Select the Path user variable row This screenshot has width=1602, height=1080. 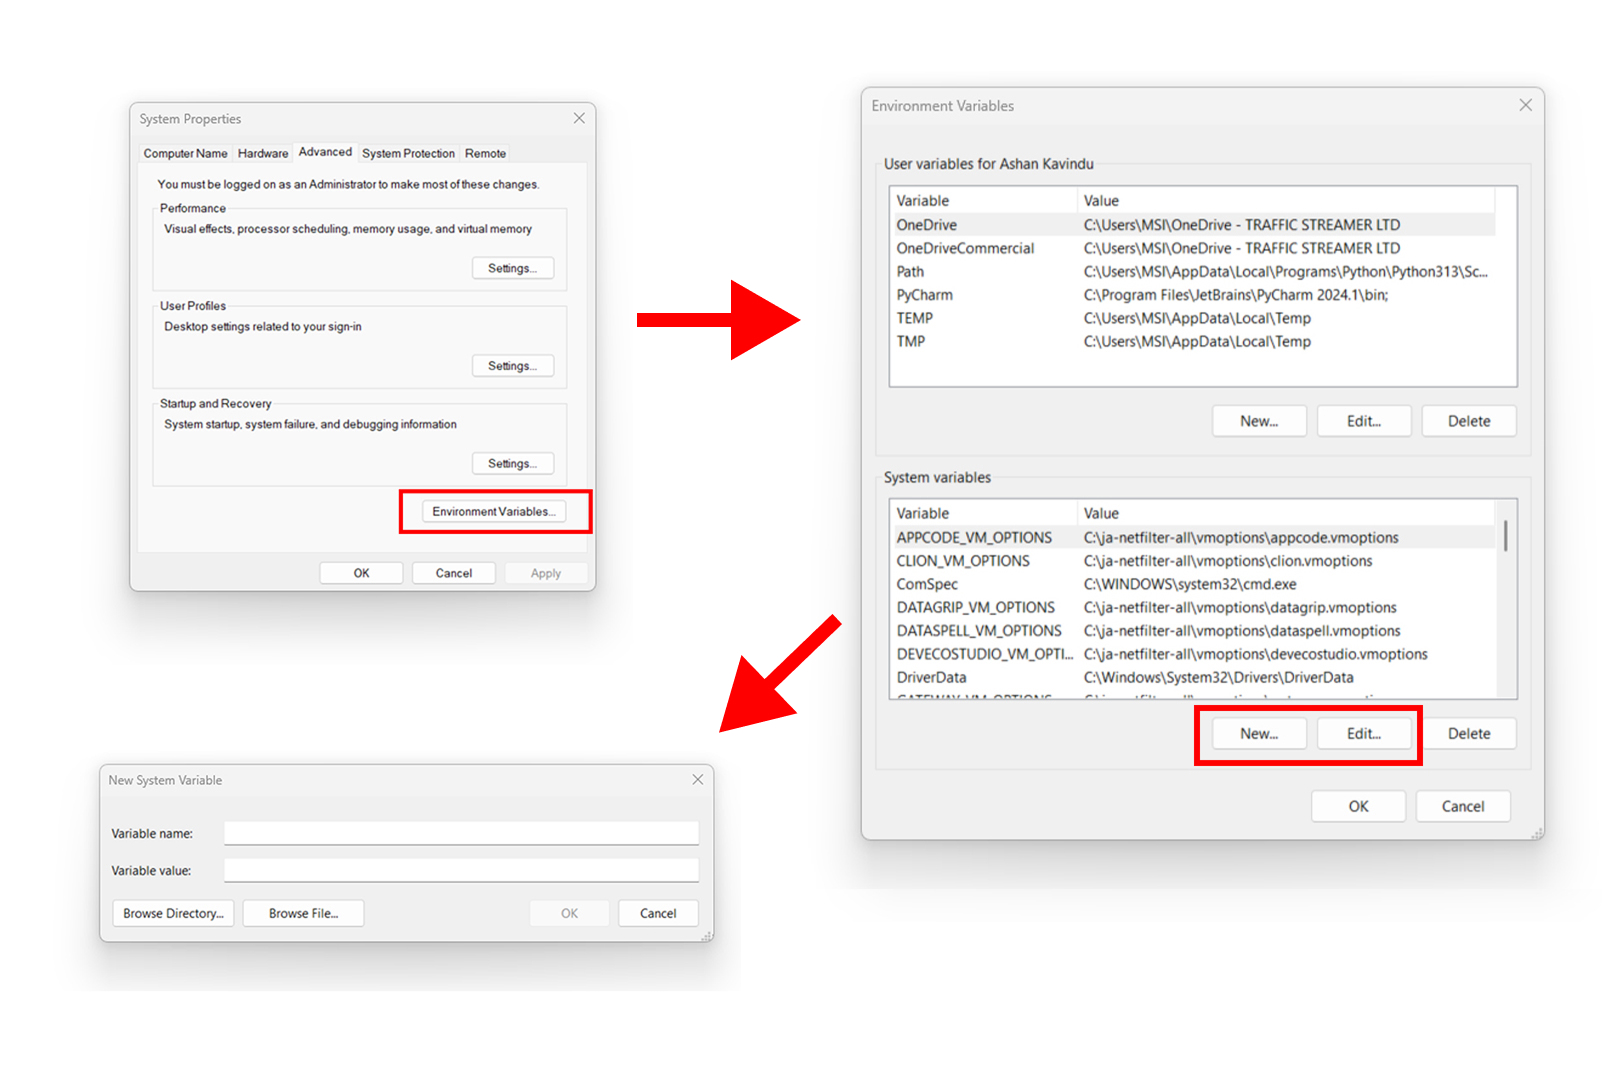click(1190, 272)
